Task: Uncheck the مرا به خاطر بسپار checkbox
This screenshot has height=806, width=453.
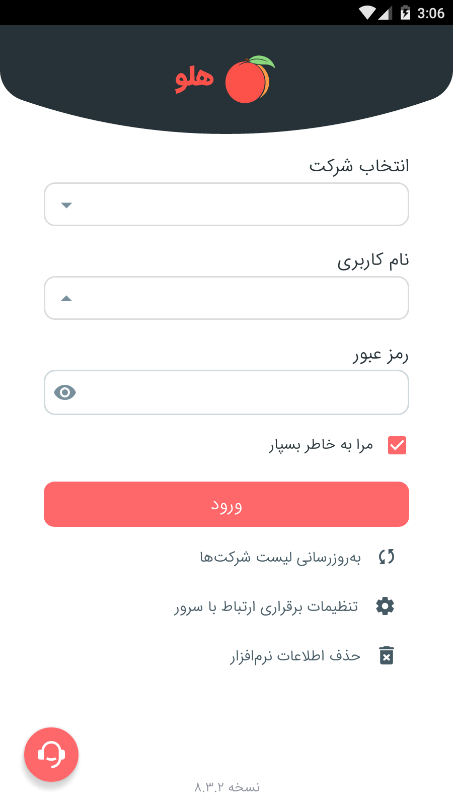Action: pyautogui.click(x=396, y=445)
